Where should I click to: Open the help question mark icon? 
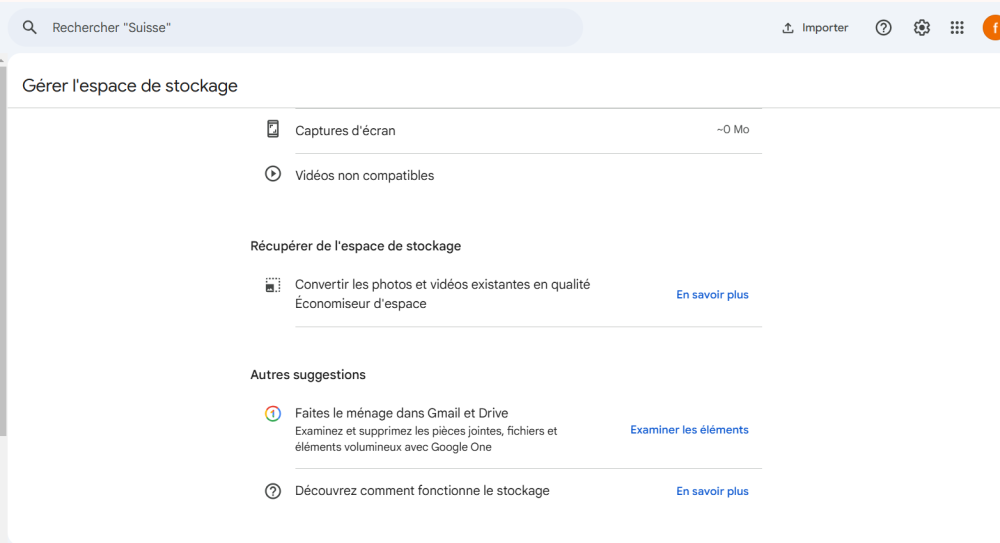pyautogui.click(x=883, y=28)
